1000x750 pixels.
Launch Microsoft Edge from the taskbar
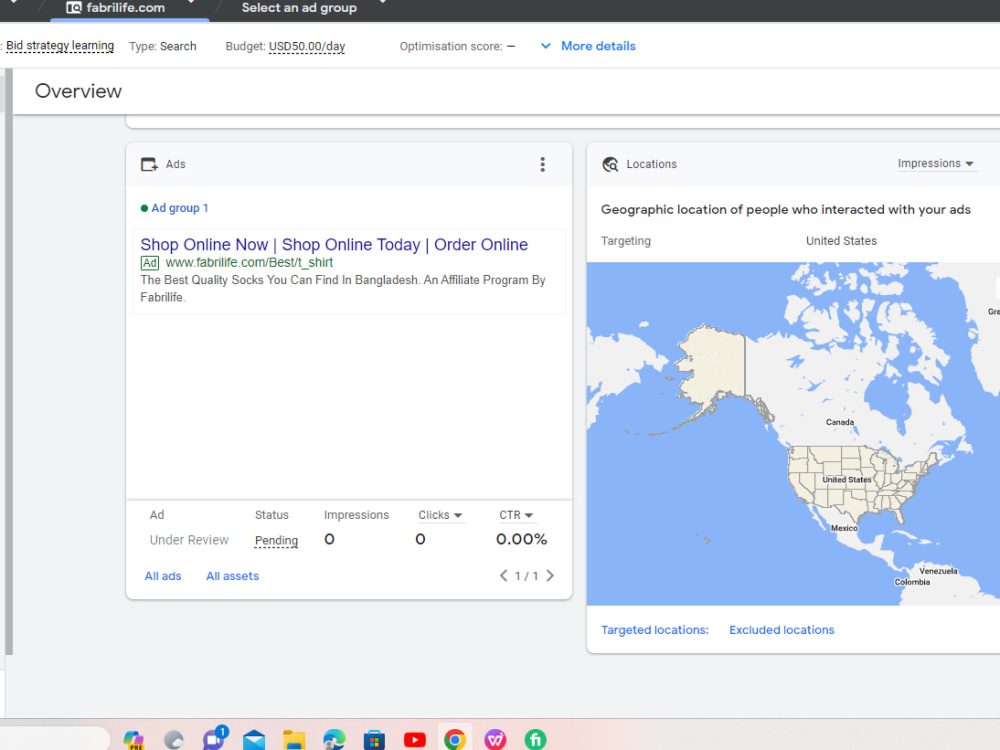pyautogui.click(x=334, y=740)
